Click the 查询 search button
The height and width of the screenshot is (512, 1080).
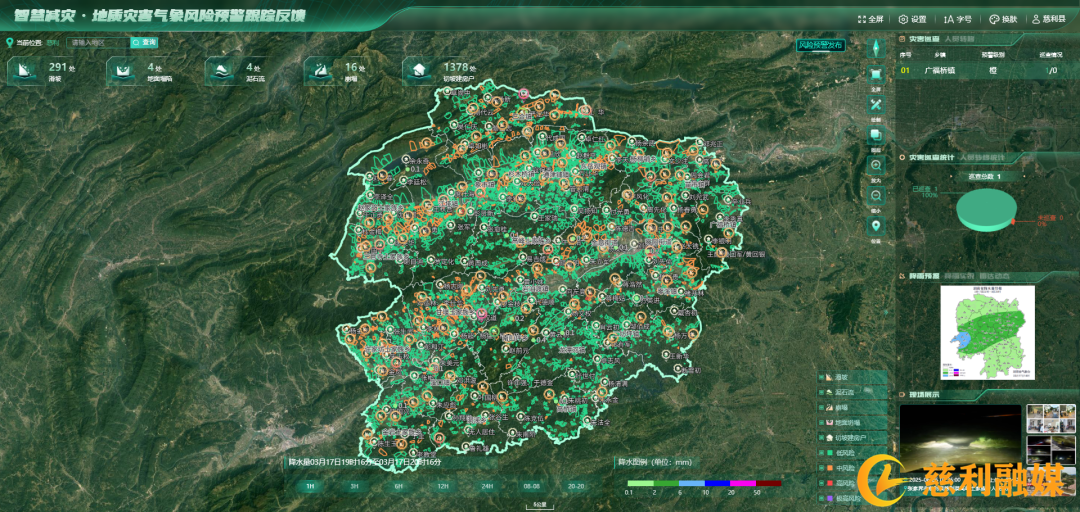(145, 43)
